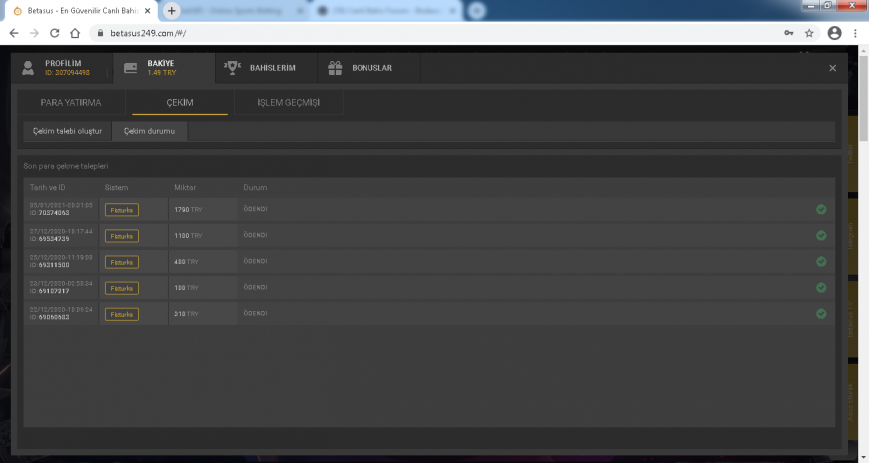View site security lock information
This screenshot has height=463, width=869.
[100, 33]
